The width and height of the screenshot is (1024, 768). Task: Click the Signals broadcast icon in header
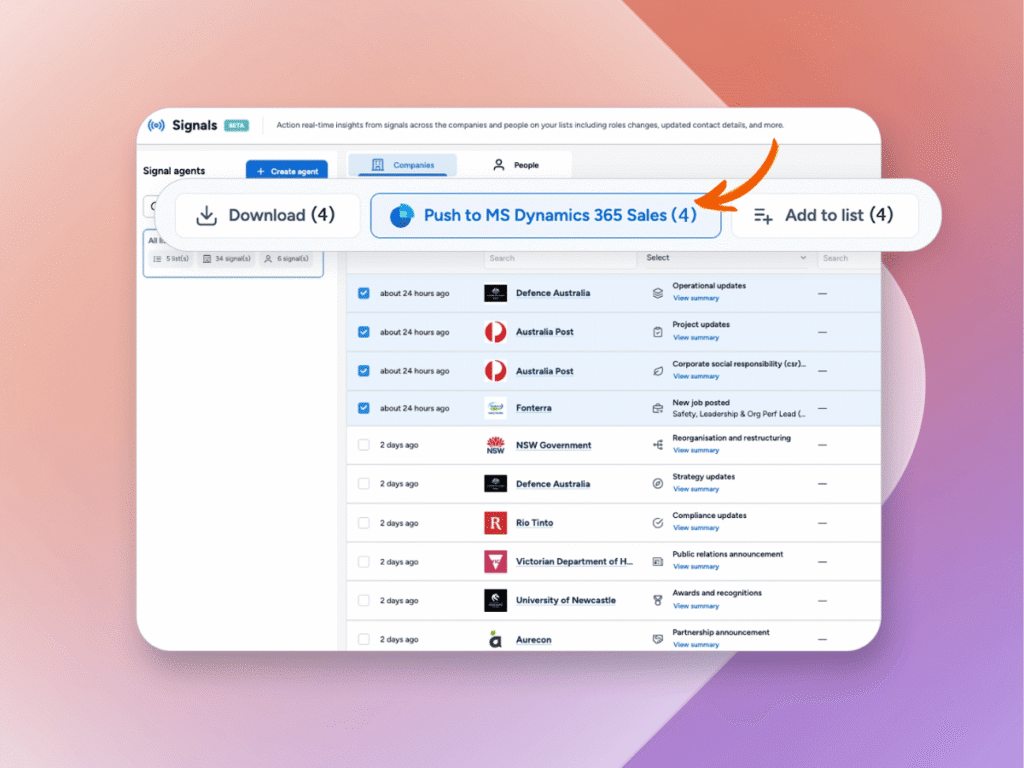156,126
